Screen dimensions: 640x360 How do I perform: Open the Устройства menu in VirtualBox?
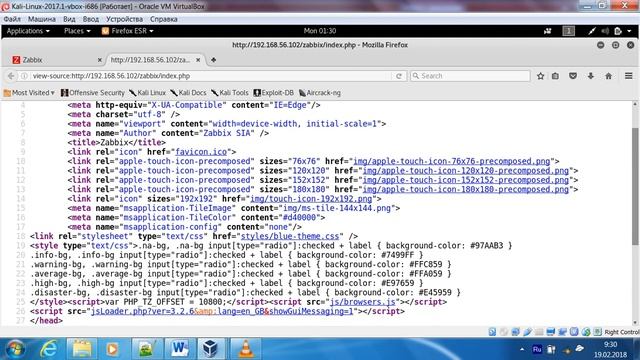point(124,19)
